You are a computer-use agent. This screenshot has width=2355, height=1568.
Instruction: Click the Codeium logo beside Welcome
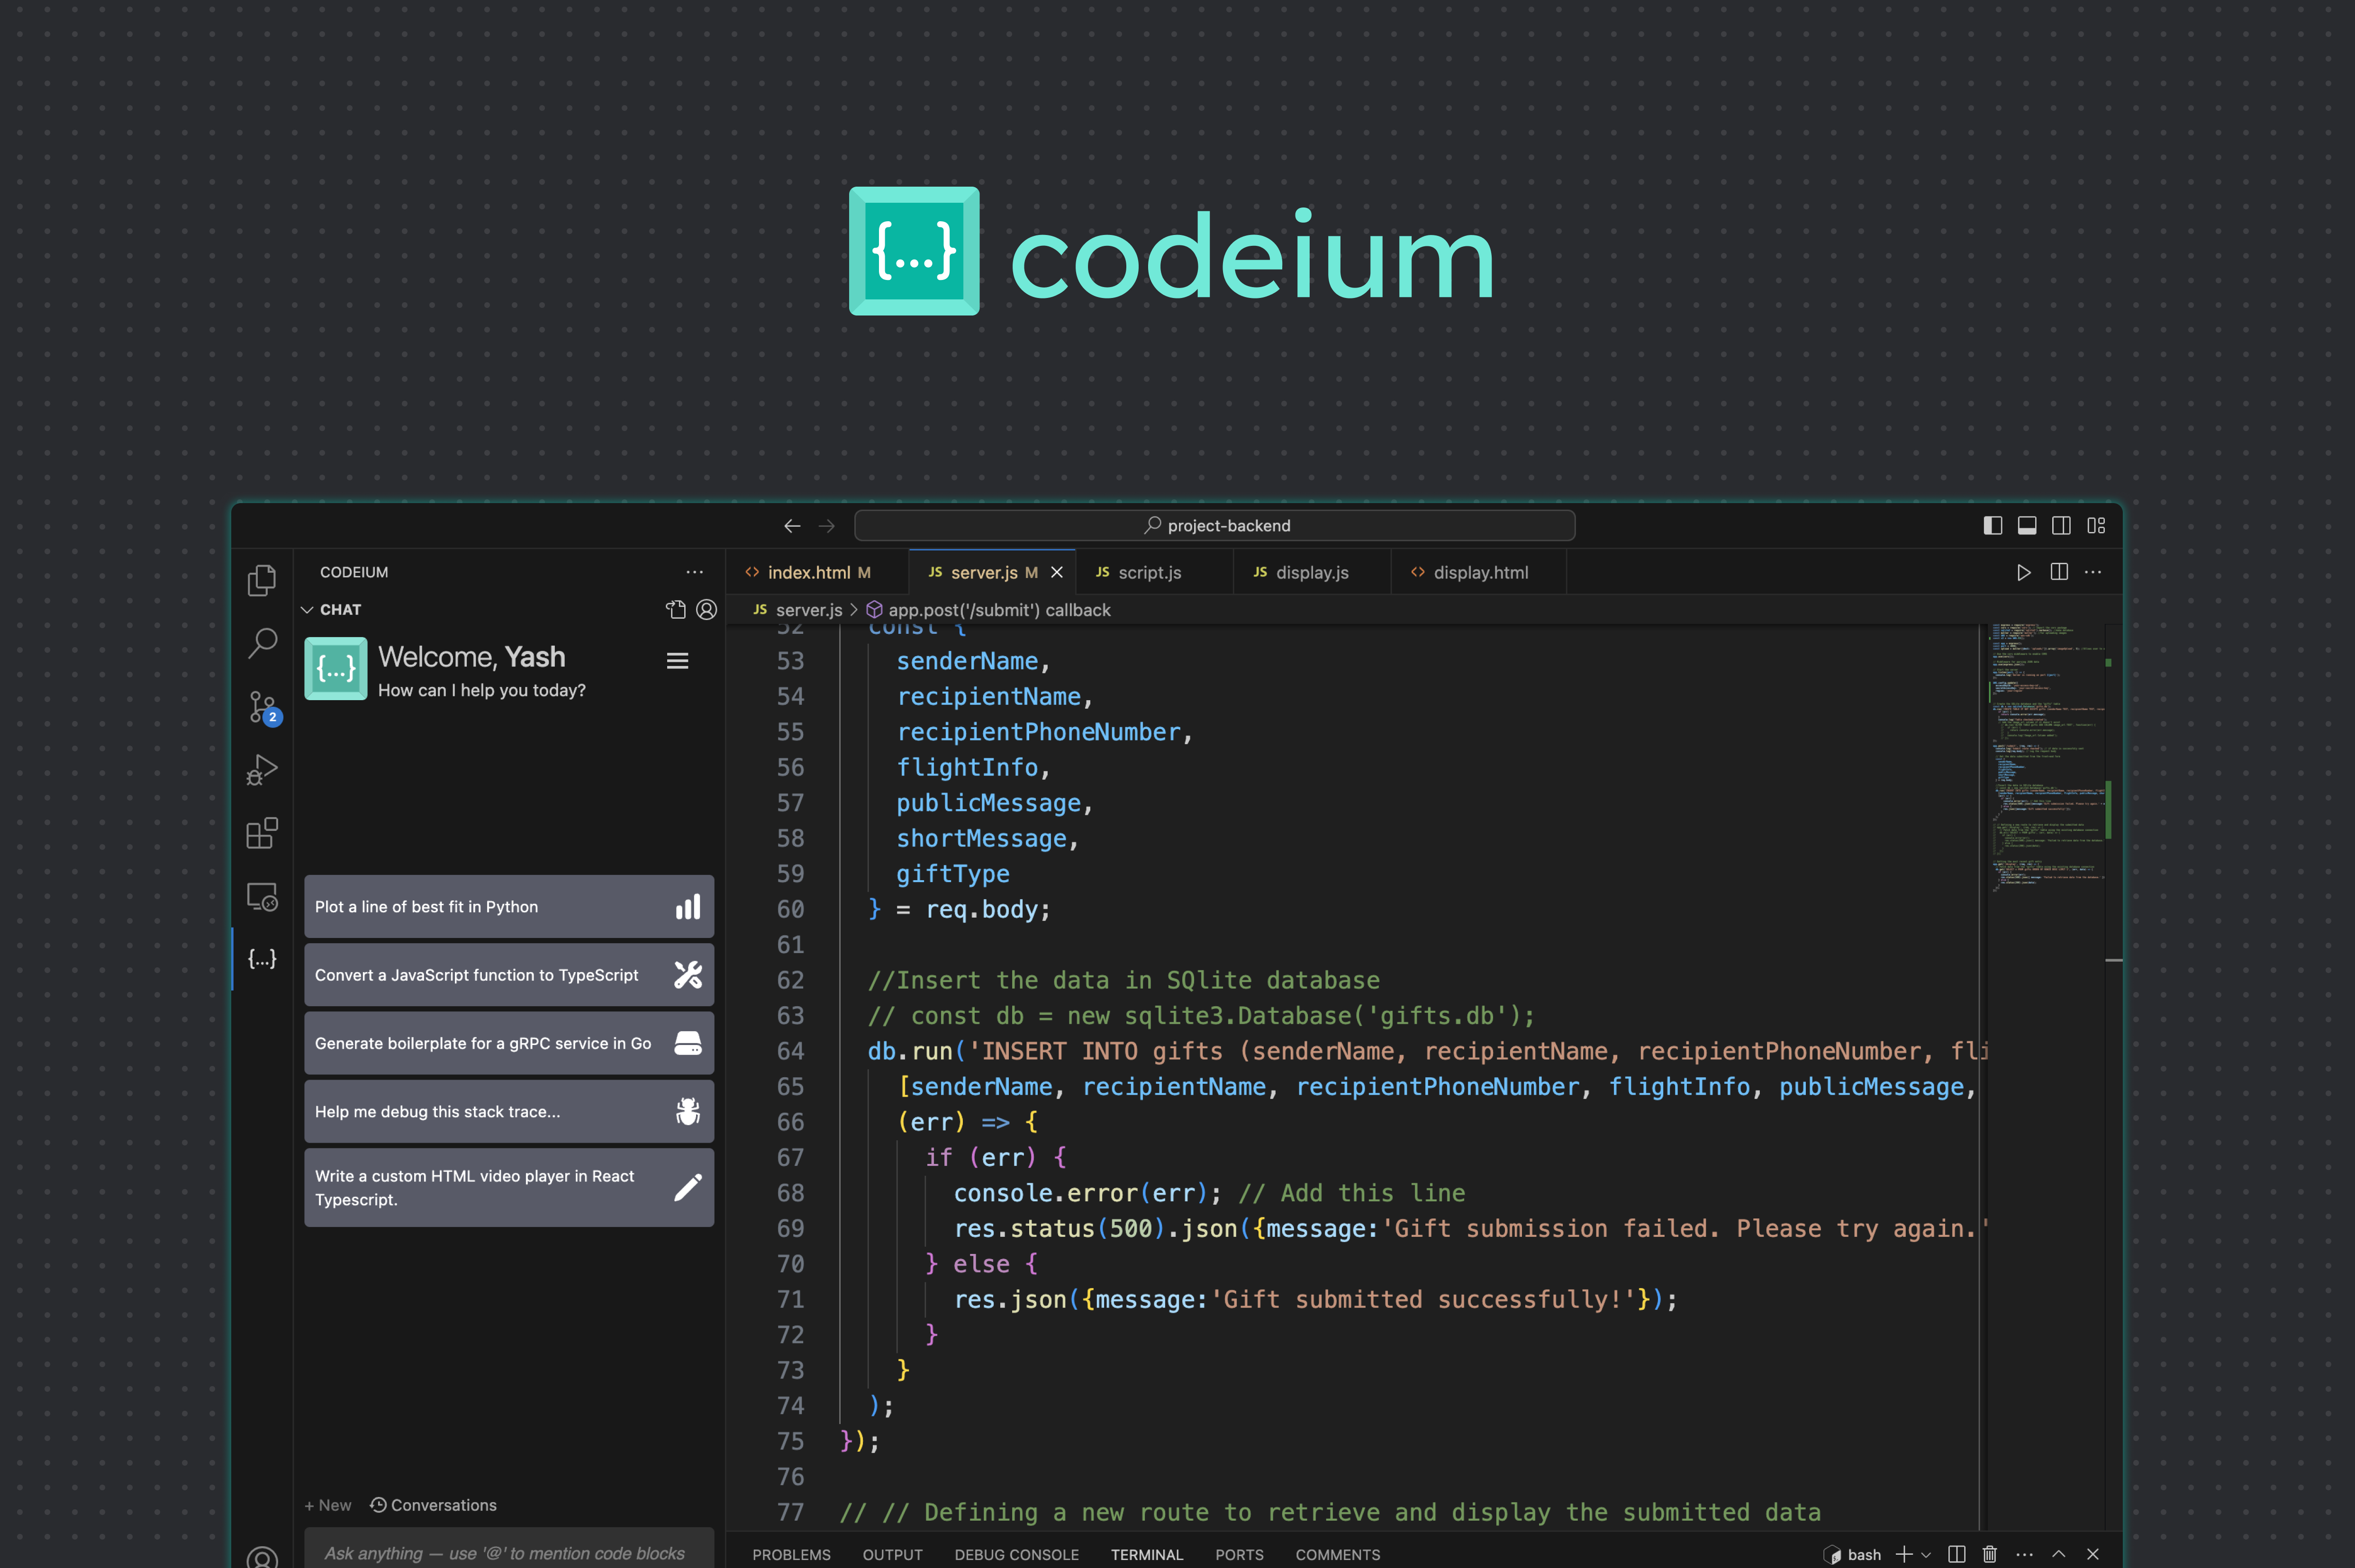coord(336,669)
